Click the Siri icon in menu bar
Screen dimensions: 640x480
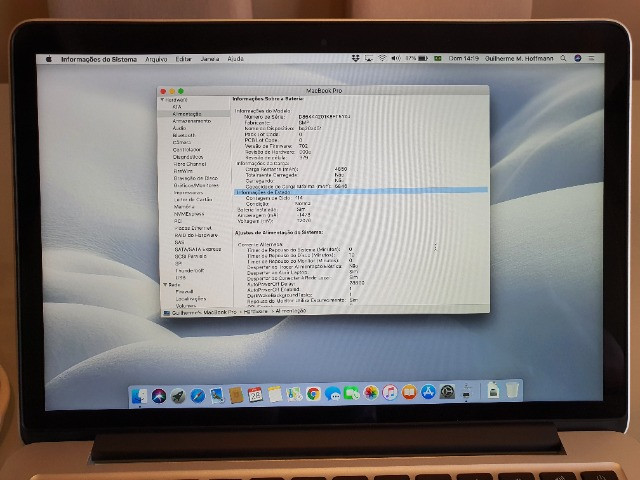coord(578,58)
